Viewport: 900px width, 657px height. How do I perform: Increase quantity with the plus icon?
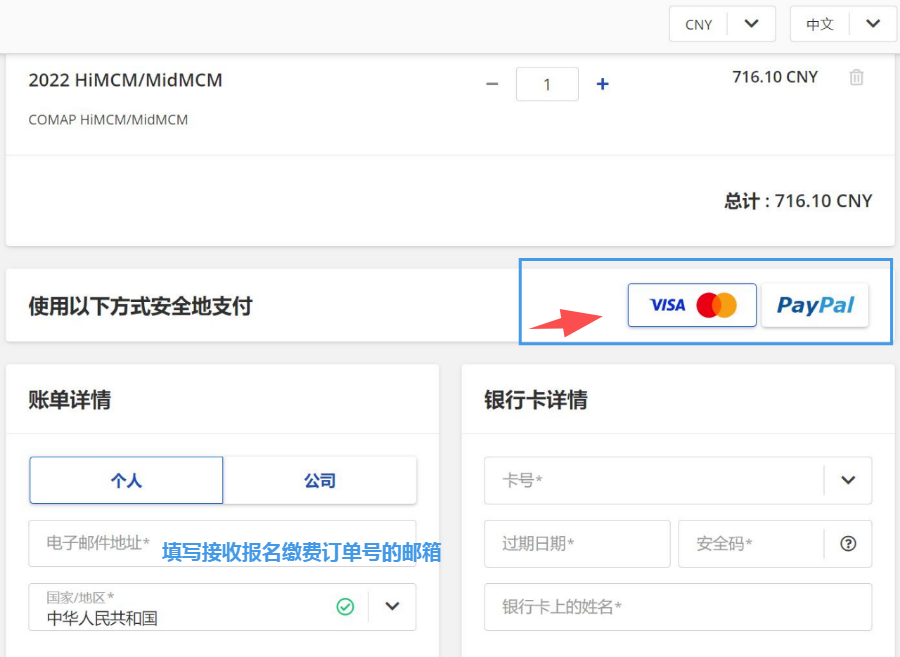(602, 84)
